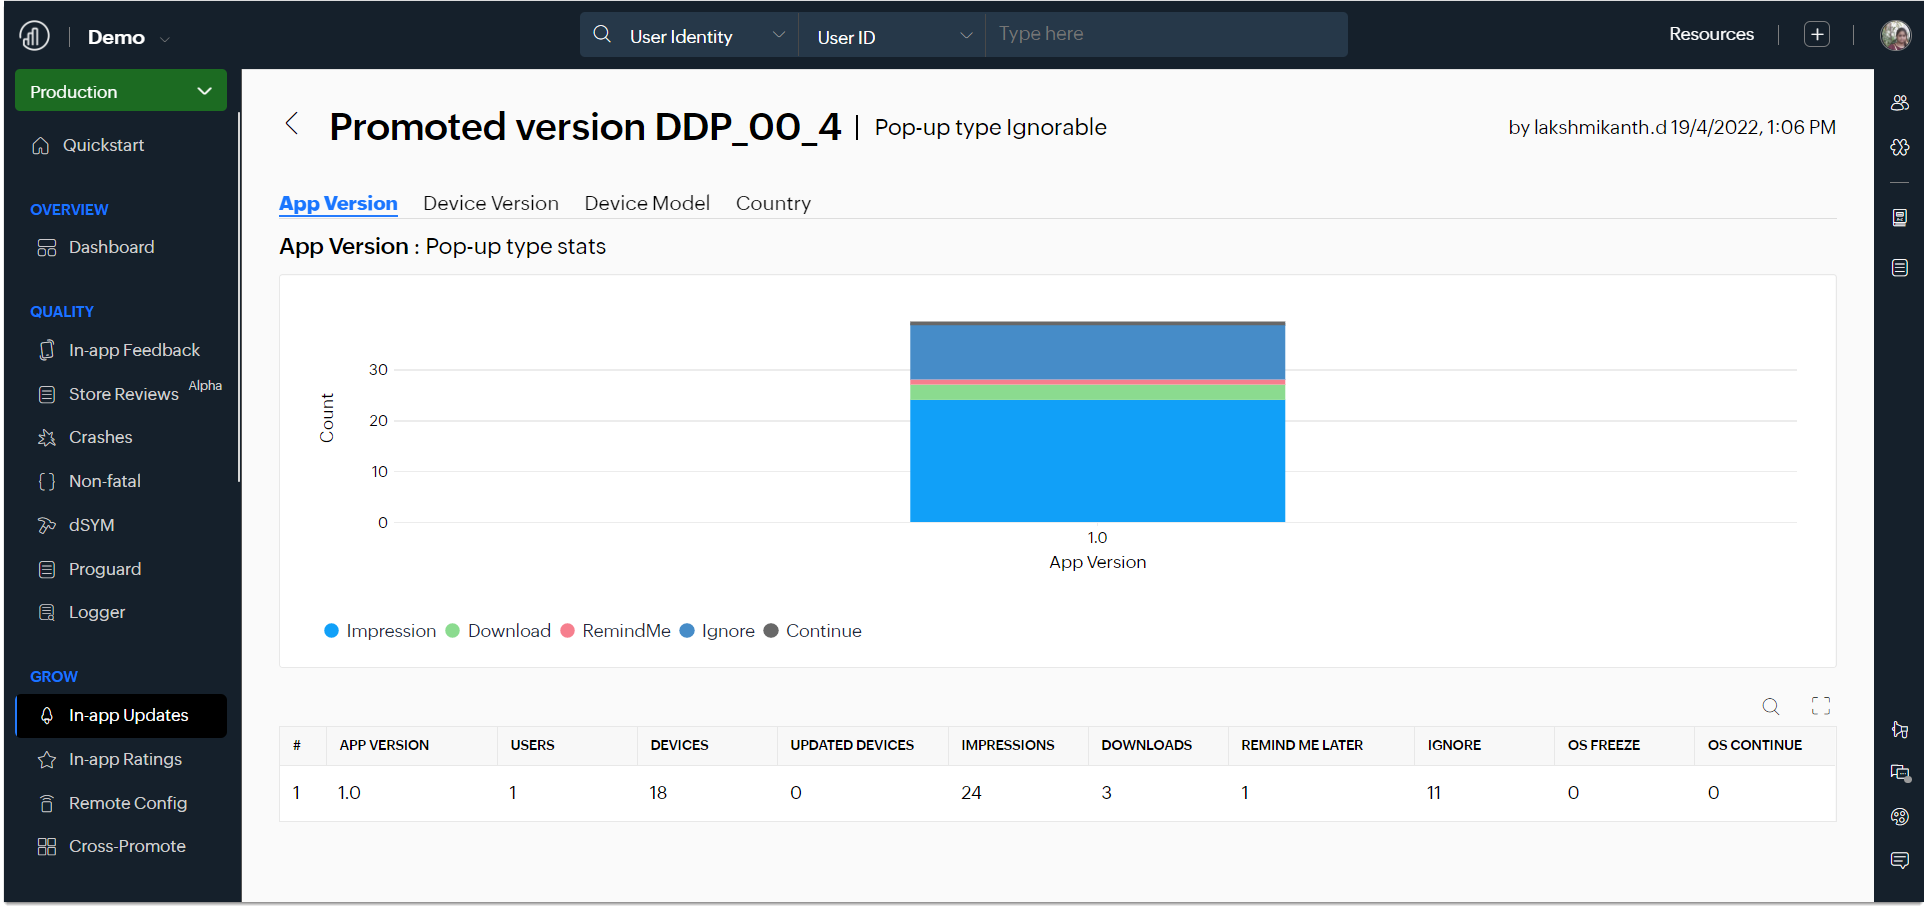Switch to the App Version tab

click(x=338, y=204)
